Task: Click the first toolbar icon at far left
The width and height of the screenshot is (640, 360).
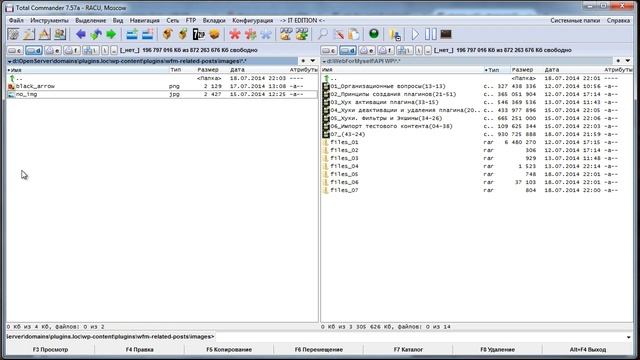Action: point(13,34)
